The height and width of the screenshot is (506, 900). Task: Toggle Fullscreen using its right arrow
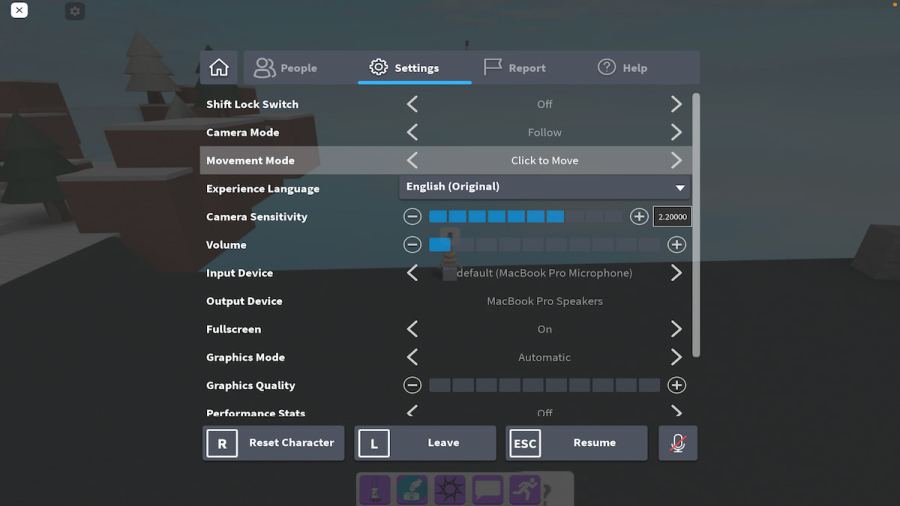[x=677, y=329]
